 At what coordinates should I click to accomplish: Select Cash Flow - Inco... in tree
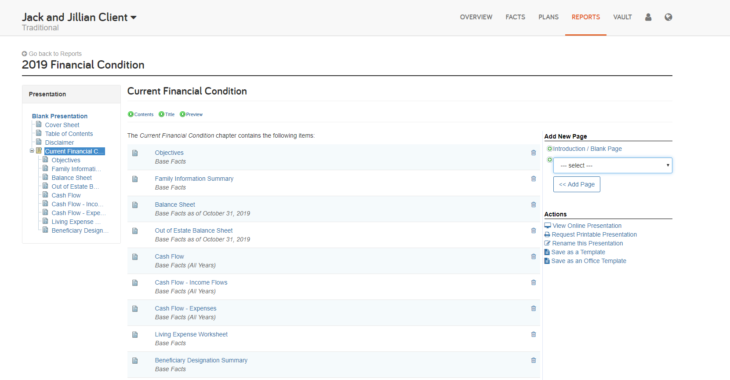77,204
